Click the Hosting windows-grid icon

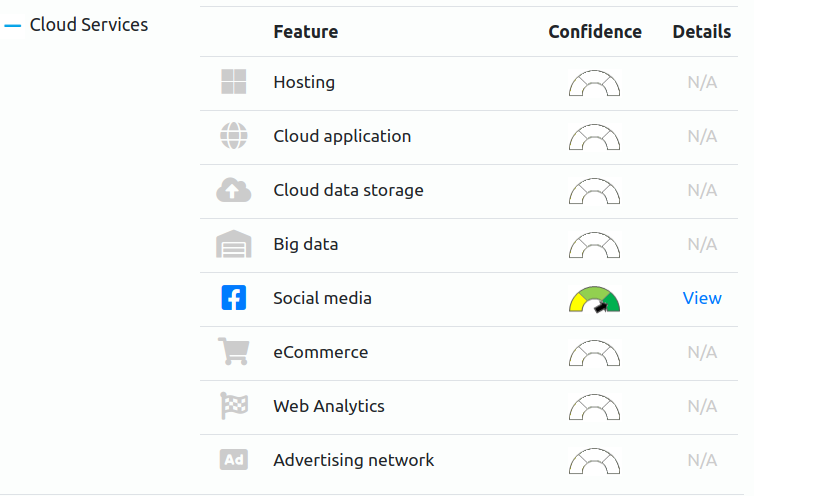[x=234, y=82]
